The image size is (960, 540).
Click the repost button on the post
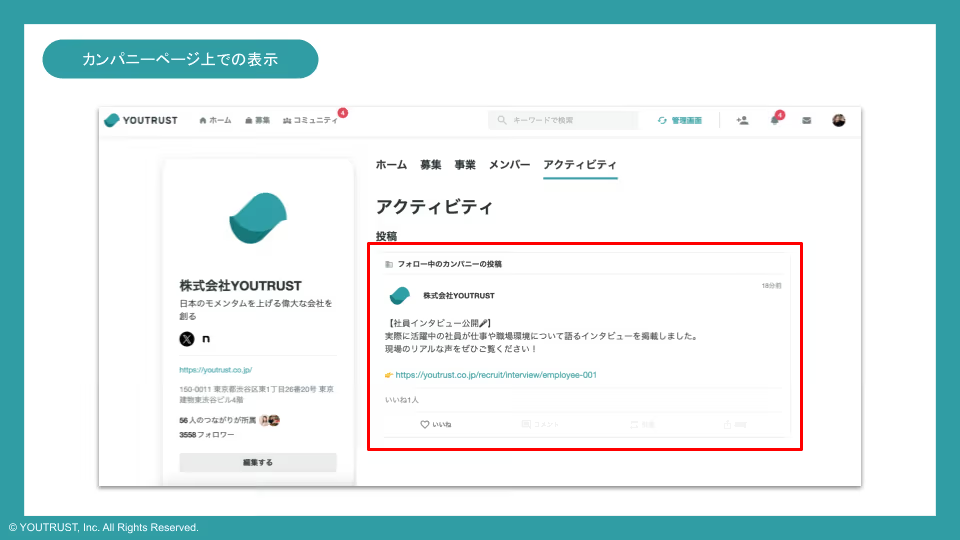coord(642,424)
